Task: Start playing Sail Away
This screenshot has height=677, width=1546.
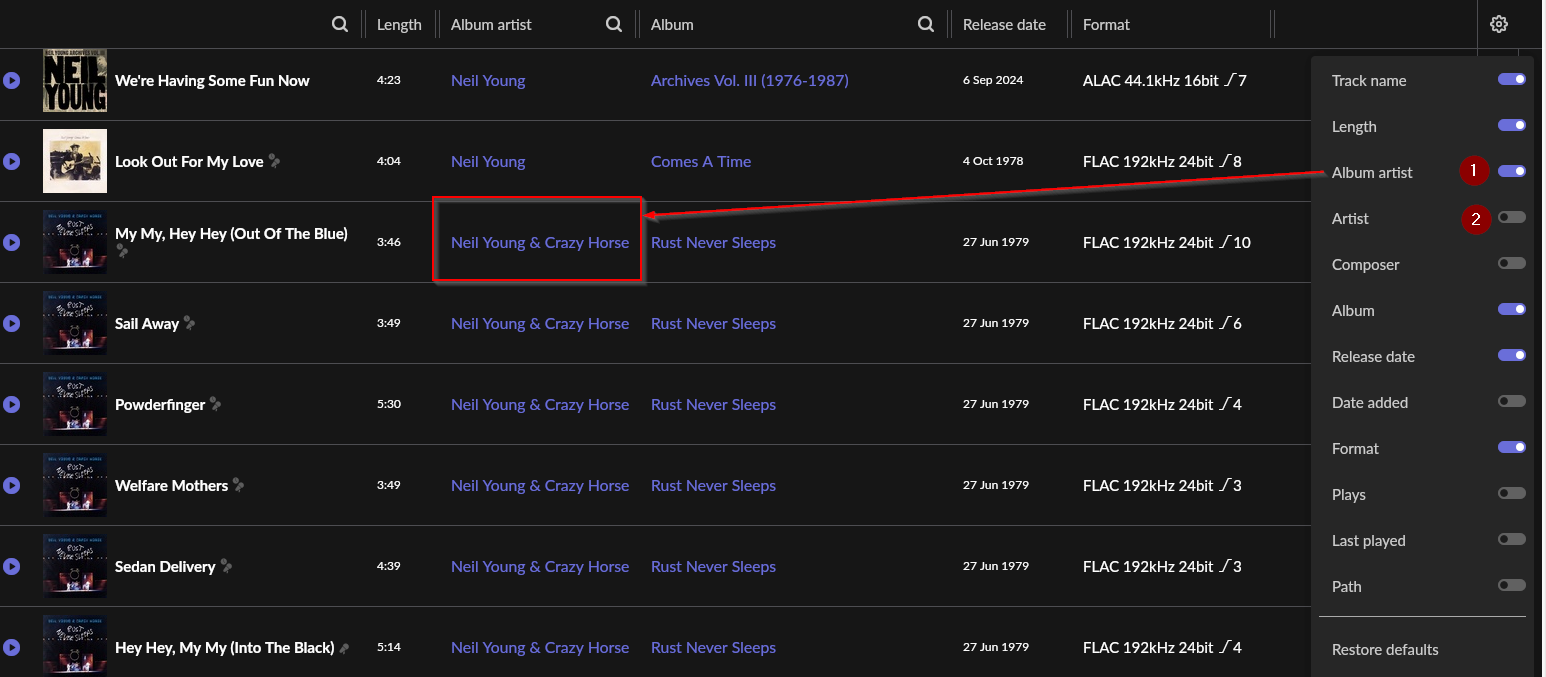Action: point(12,324)
